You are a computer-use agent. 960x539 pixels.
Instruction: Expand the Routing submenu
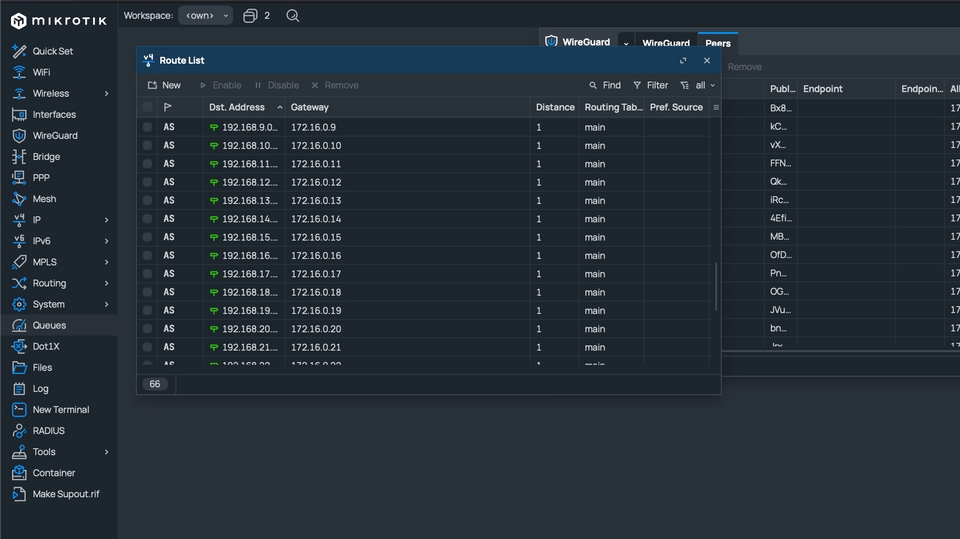click(107, 284)
